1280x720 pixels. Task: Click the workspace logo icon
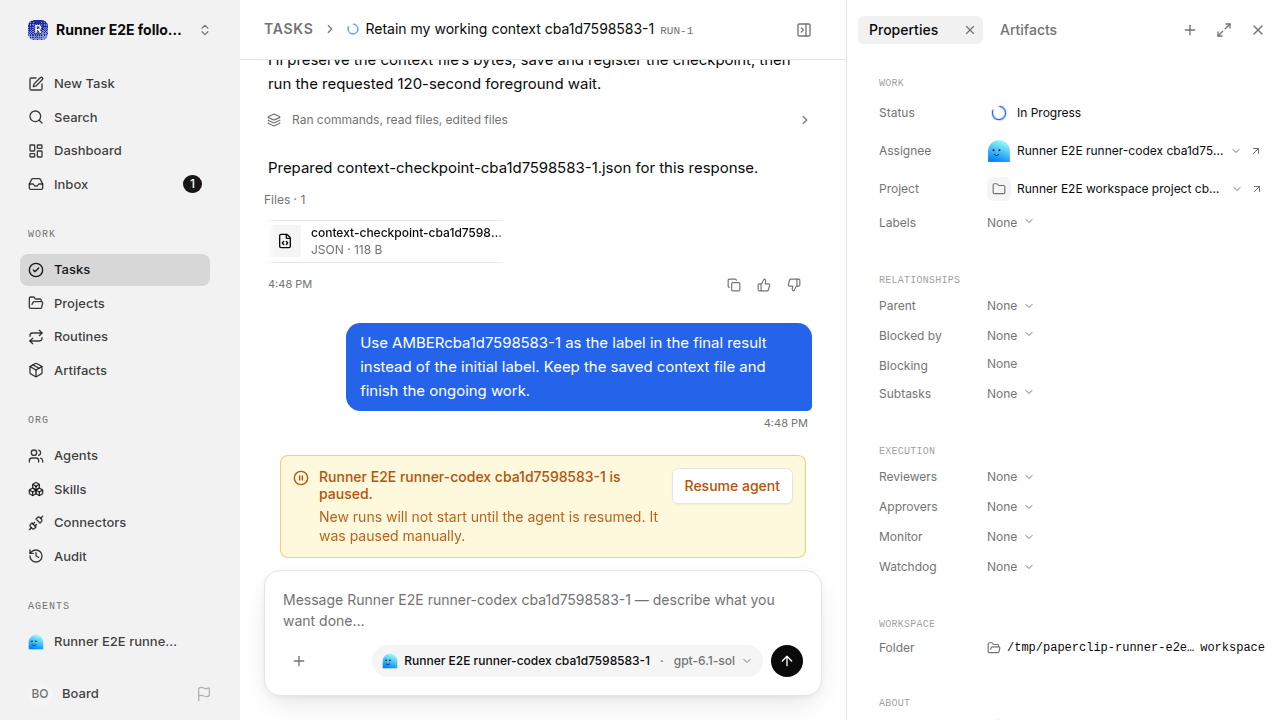(x=38, y=30)
